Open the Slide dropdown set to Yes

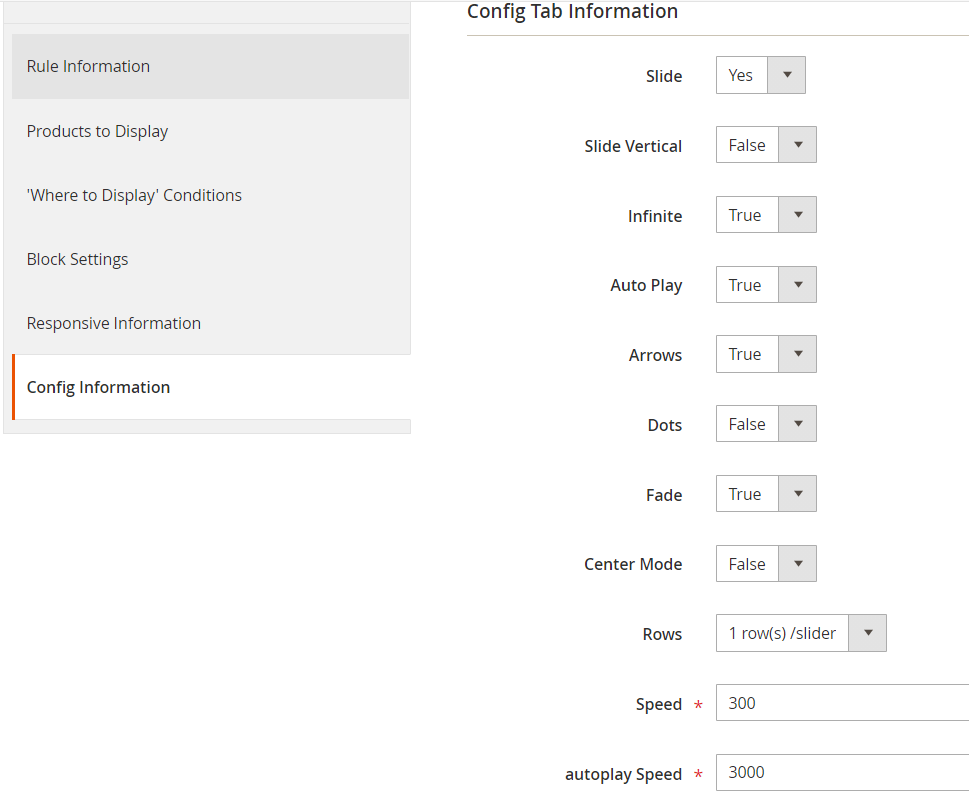[x=760, y=76]
